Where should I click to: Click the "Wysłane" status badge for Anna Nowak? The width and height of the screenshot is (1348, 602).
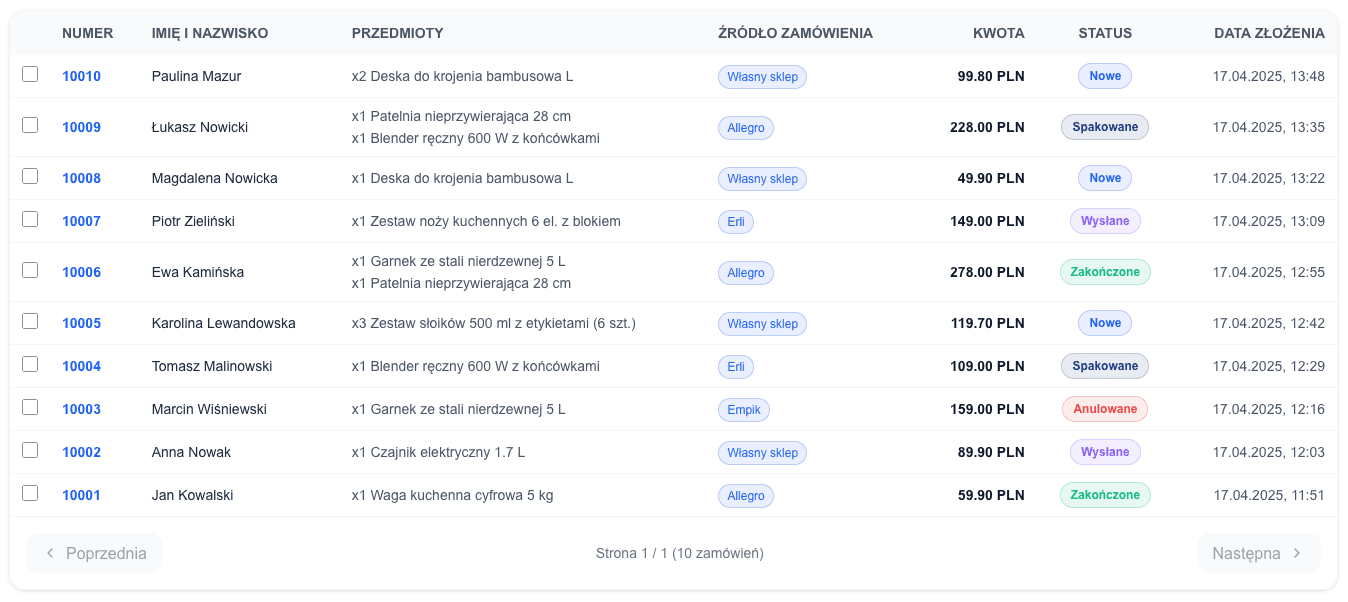point(1104,452)
